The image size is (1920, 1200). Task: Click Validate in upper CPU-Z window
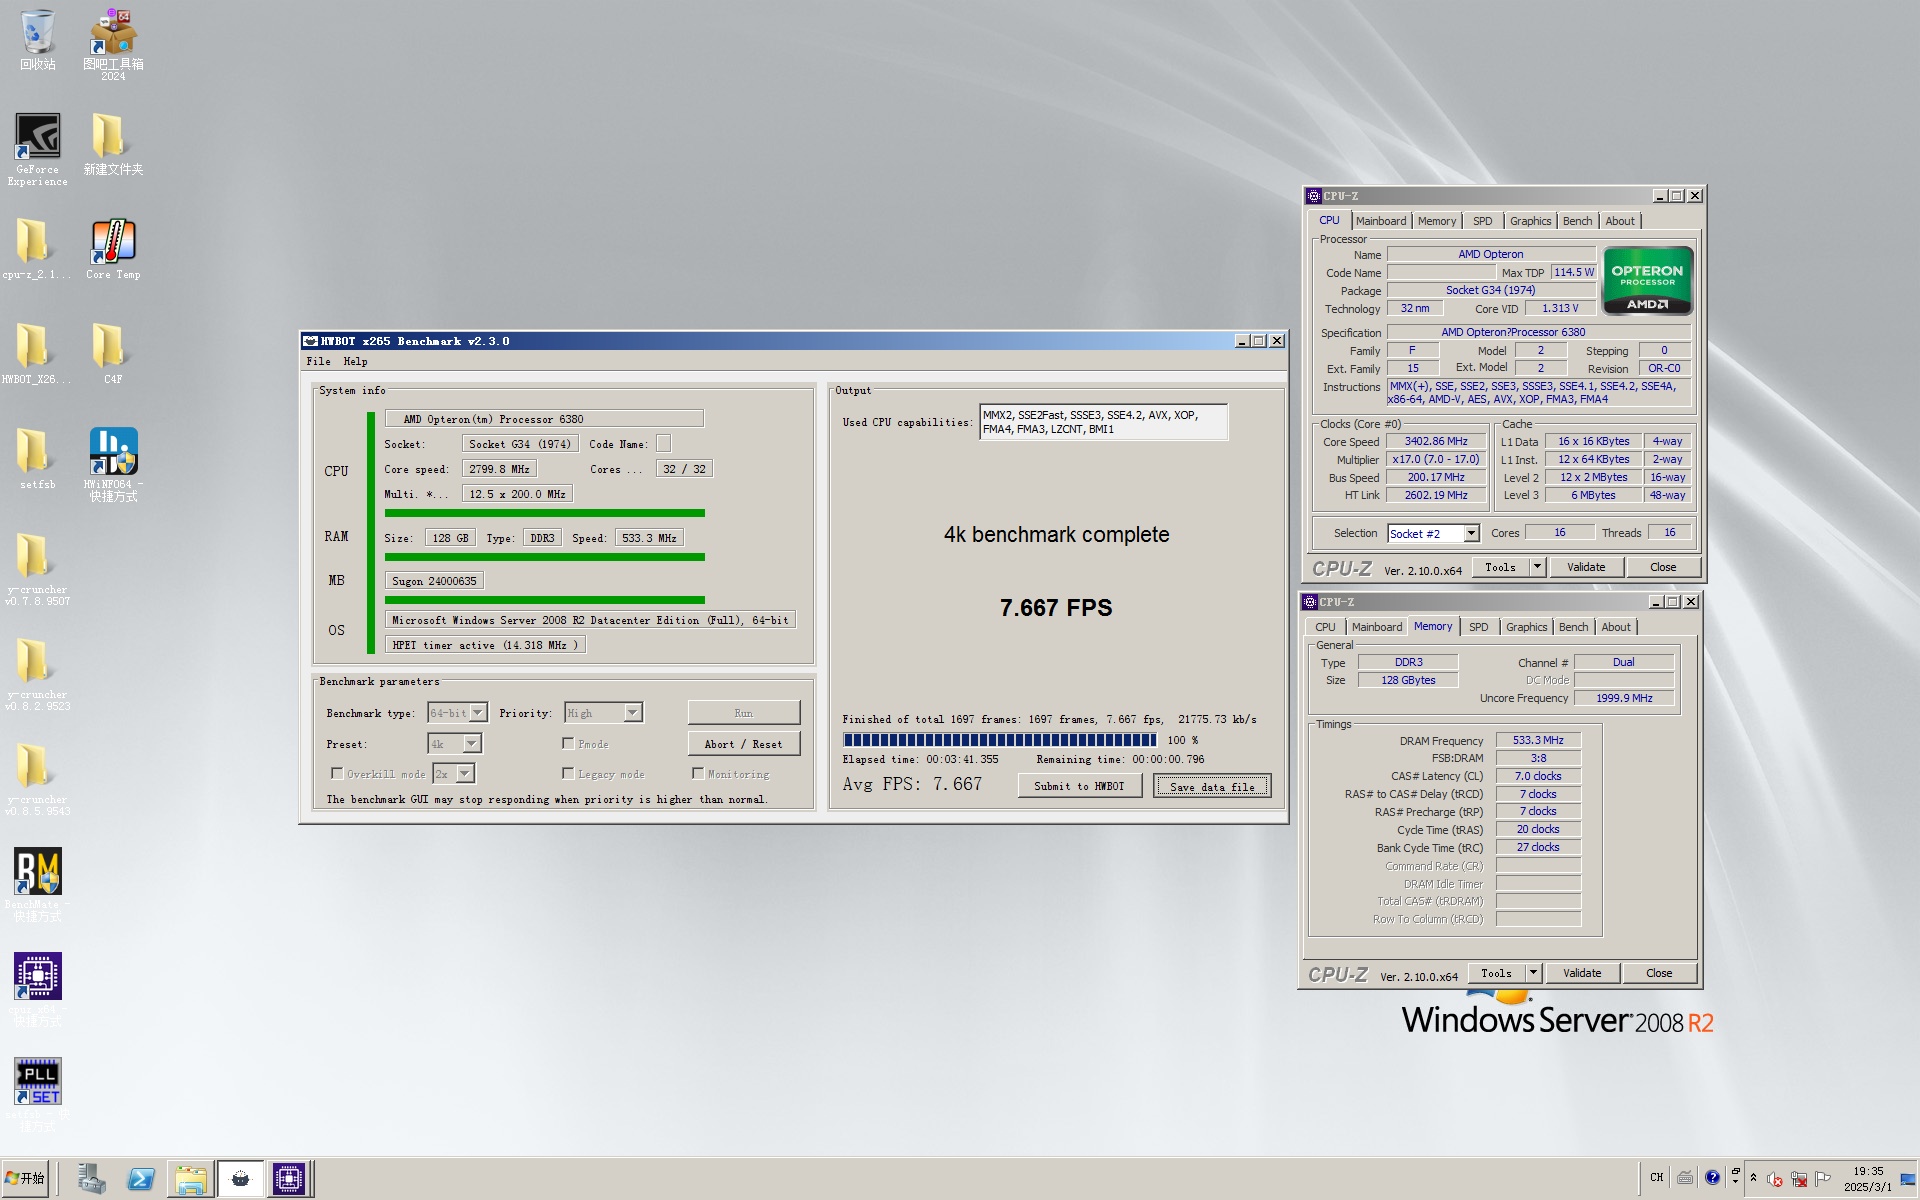1586,567
